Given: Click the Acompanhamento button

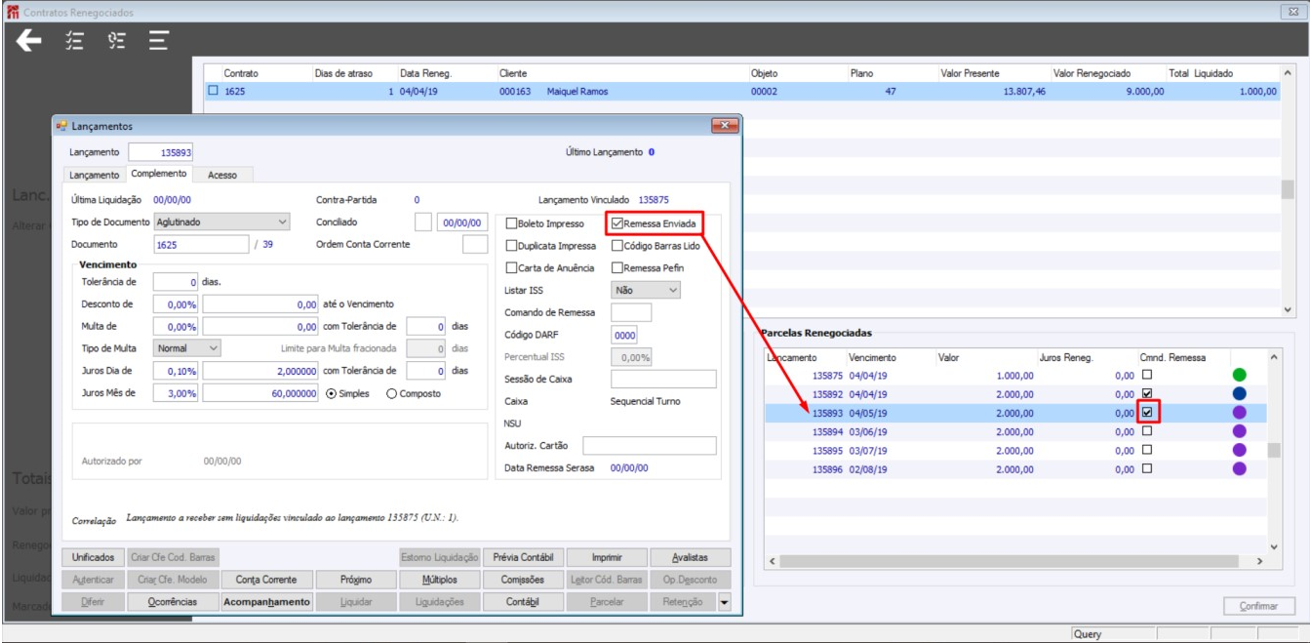Looking at the screenshot, I should tap(266, 602).
